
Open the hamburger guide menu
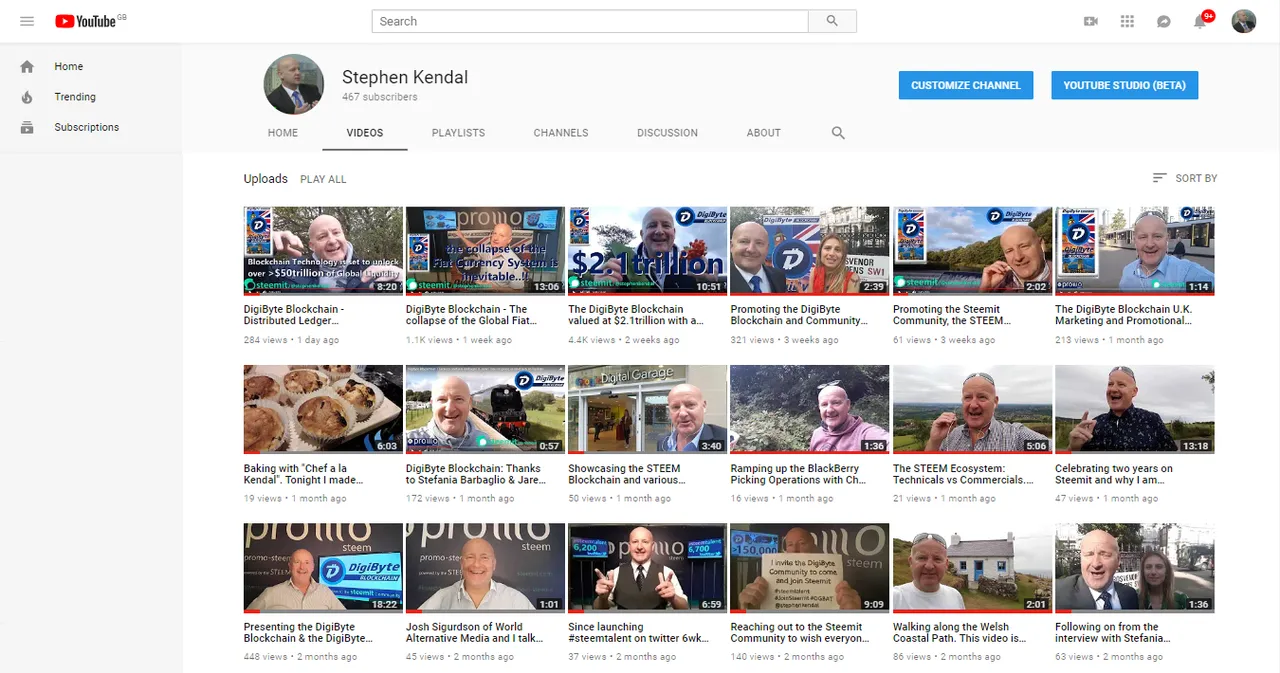pyautogui.click(x=27, y=21)
